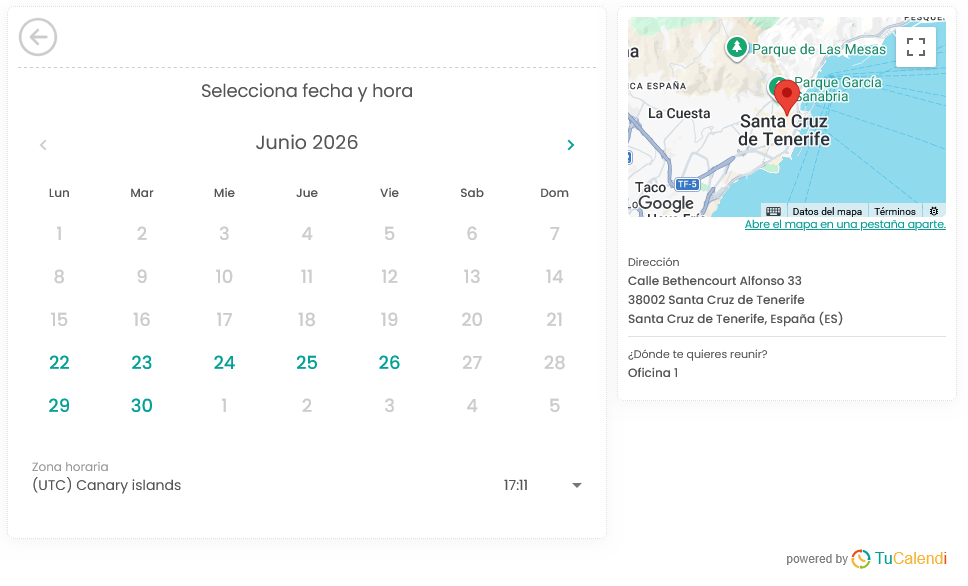Viewport: 968px width, 586px height.
Task: Click the red map location pin
Action: [786, 97]
